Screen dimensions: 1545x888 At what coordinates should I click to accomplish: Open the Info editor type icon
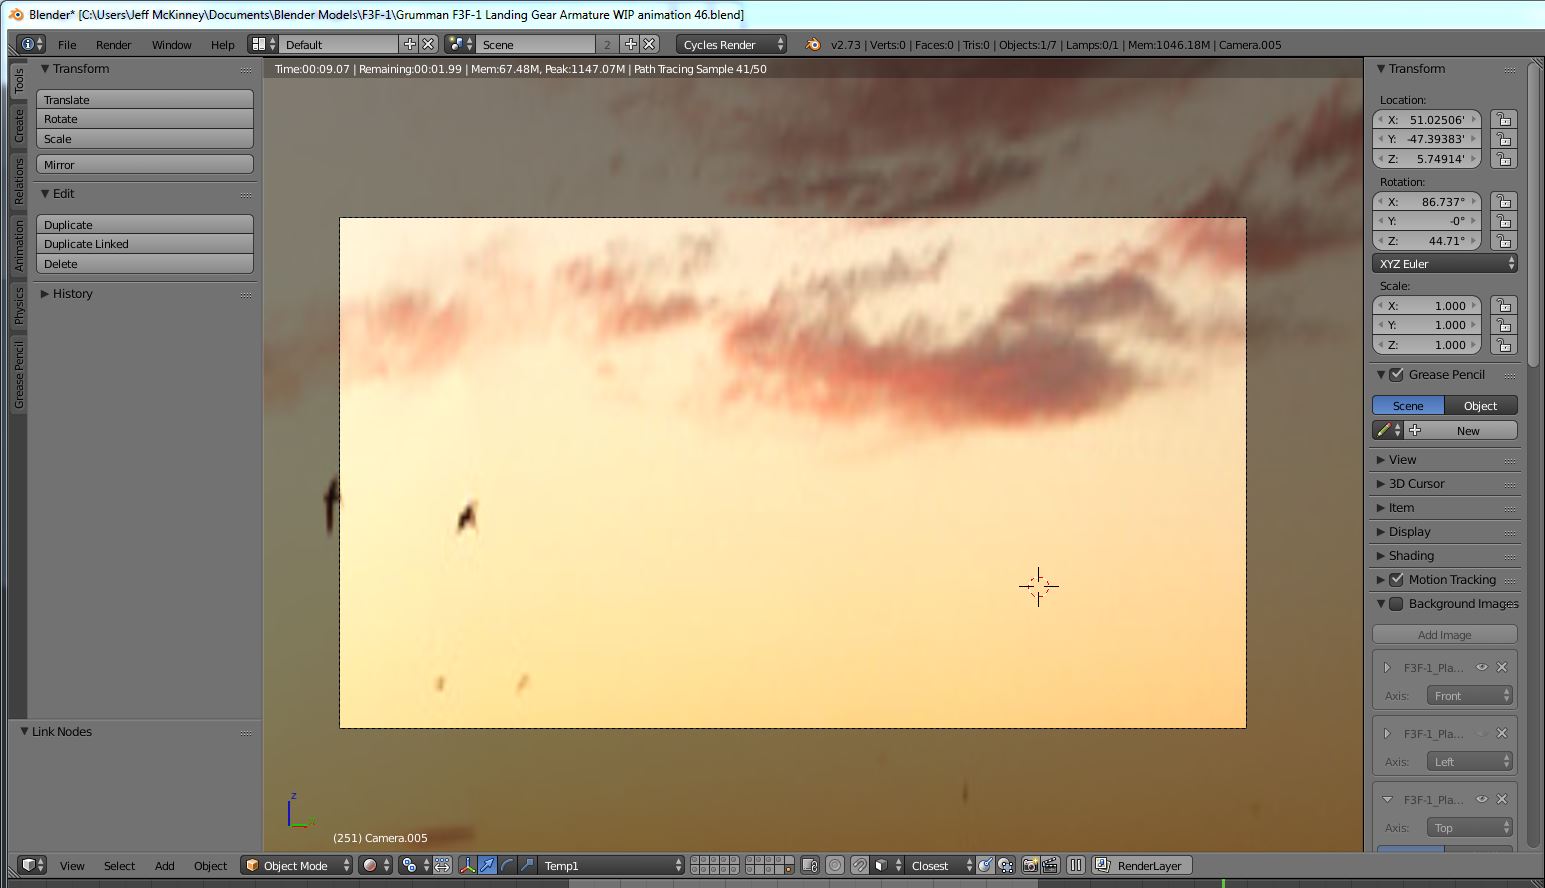(x=31, y=44)
